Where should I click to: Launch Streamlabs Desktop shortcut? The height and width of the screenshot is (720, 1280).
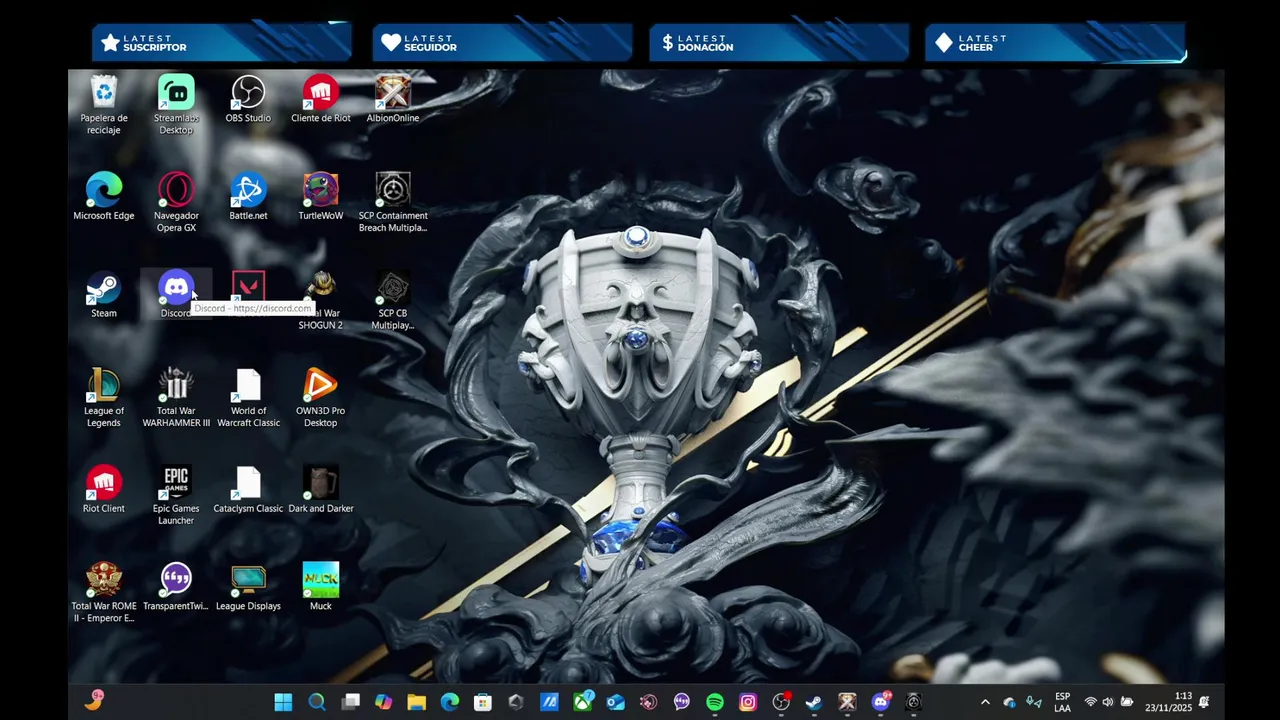pos(176,104)
